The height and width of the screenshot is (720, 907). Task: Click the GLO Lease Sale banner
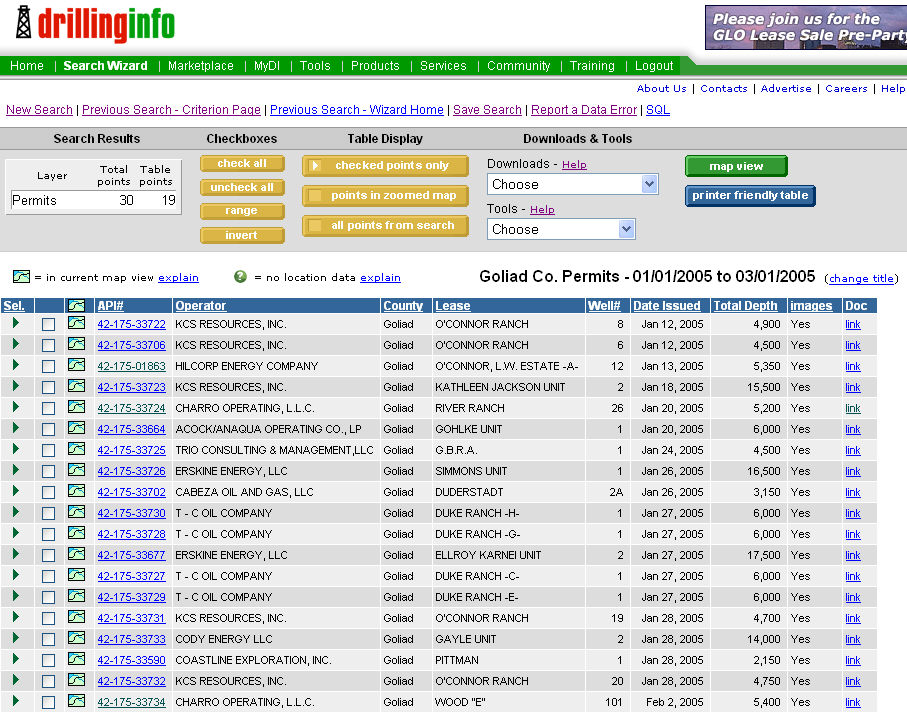point(806,27)
